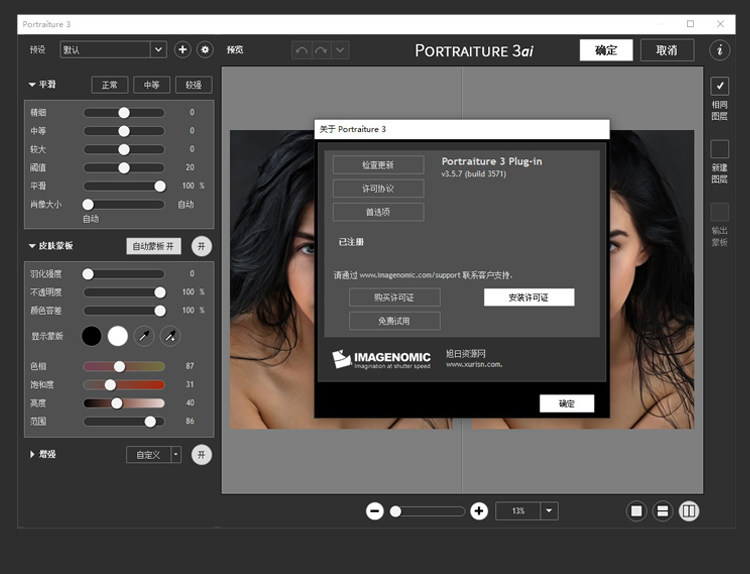The image size is (750, 574).
Task: Switch to horizontal split preview
Action: [x=662, y=511]
